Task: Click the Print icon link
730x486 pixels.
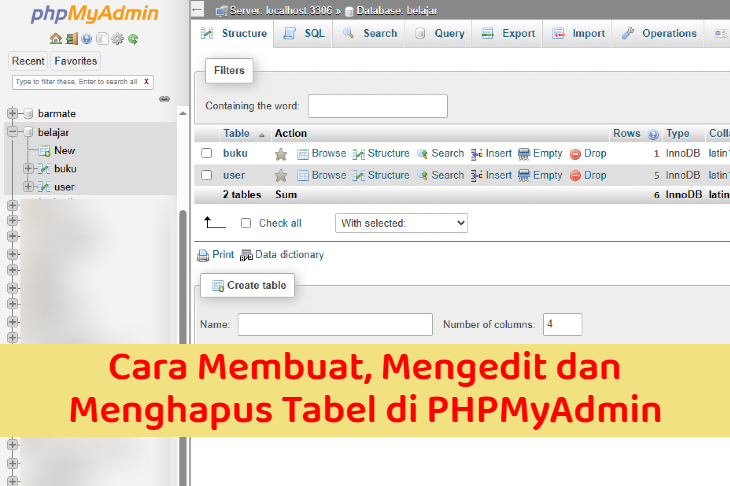Action: click(x=216, y=255)
